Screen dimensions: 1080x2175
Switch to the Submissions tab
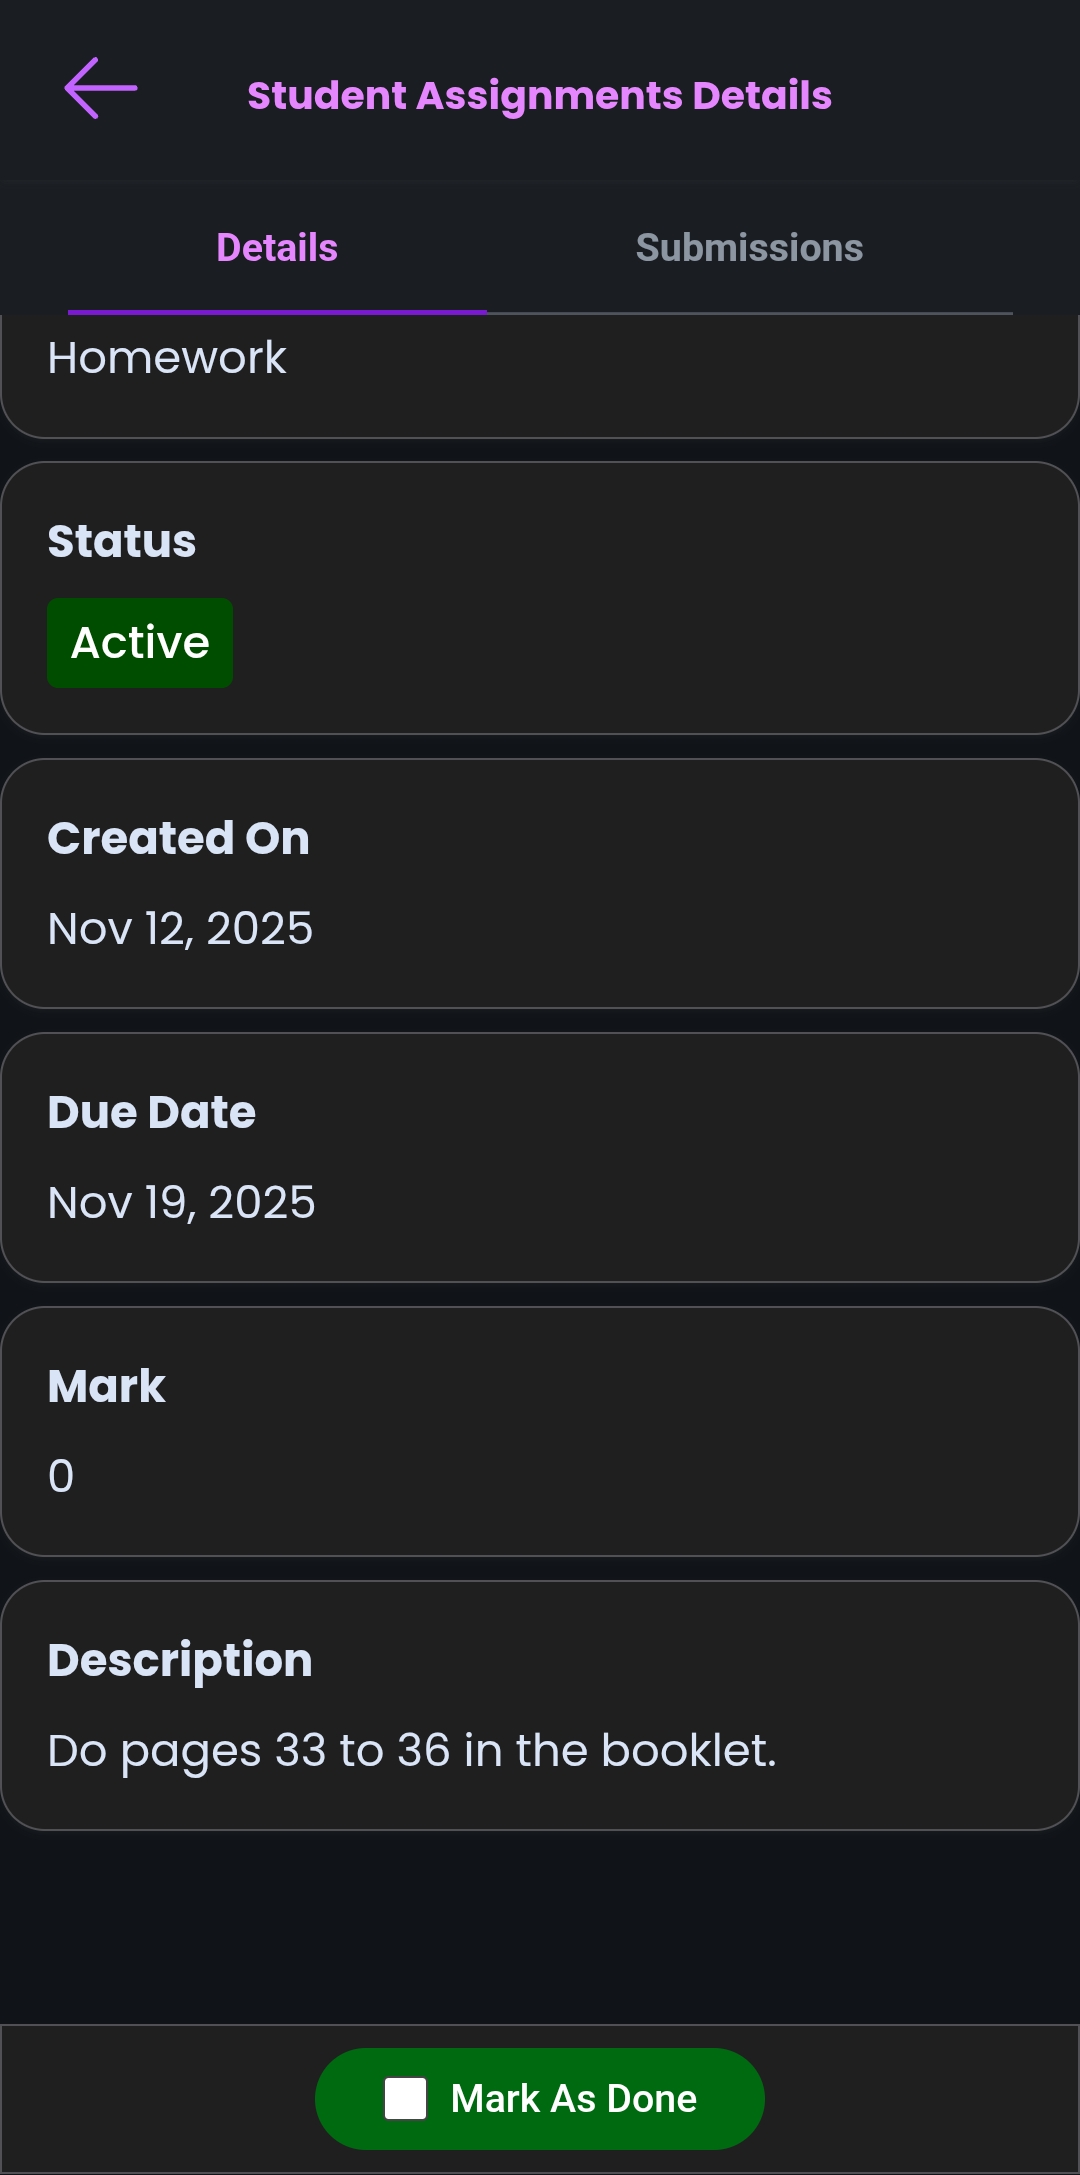click(749, 248)
